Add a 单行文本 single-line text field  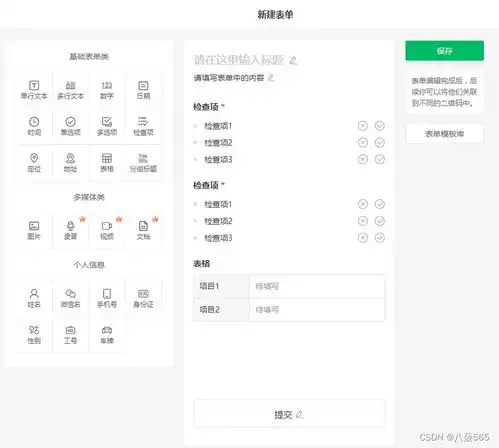(x=34, y=90)
